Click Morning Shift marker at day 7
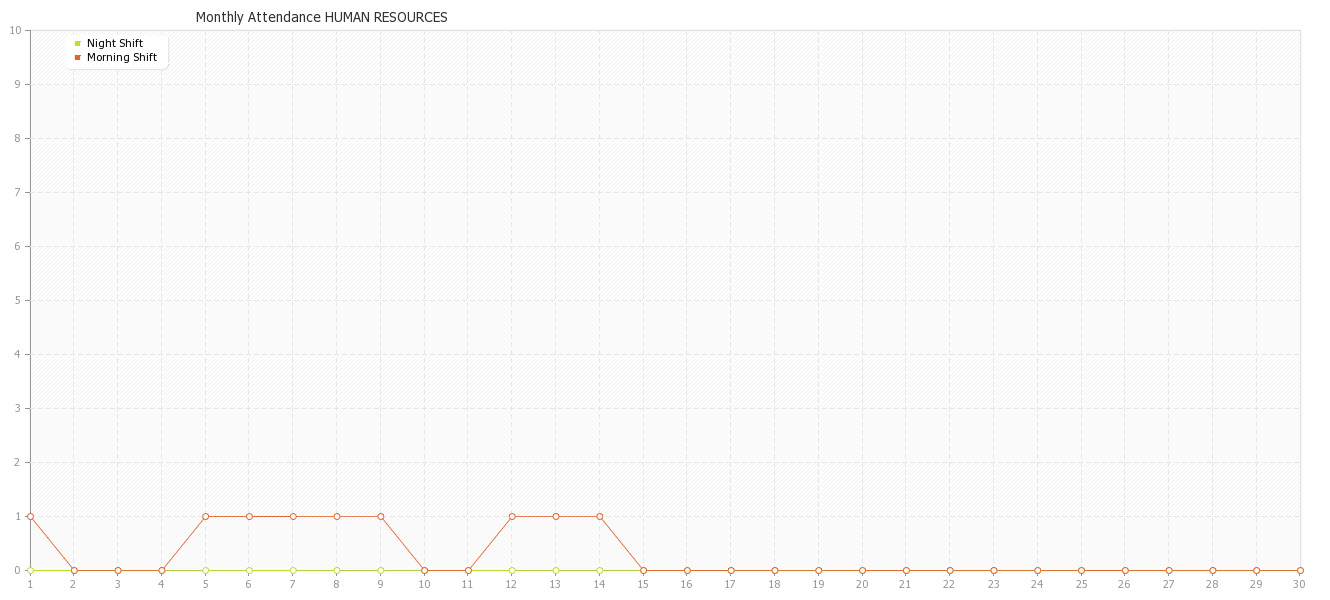This screenshot has height=600, width=1330. point(293,516)
